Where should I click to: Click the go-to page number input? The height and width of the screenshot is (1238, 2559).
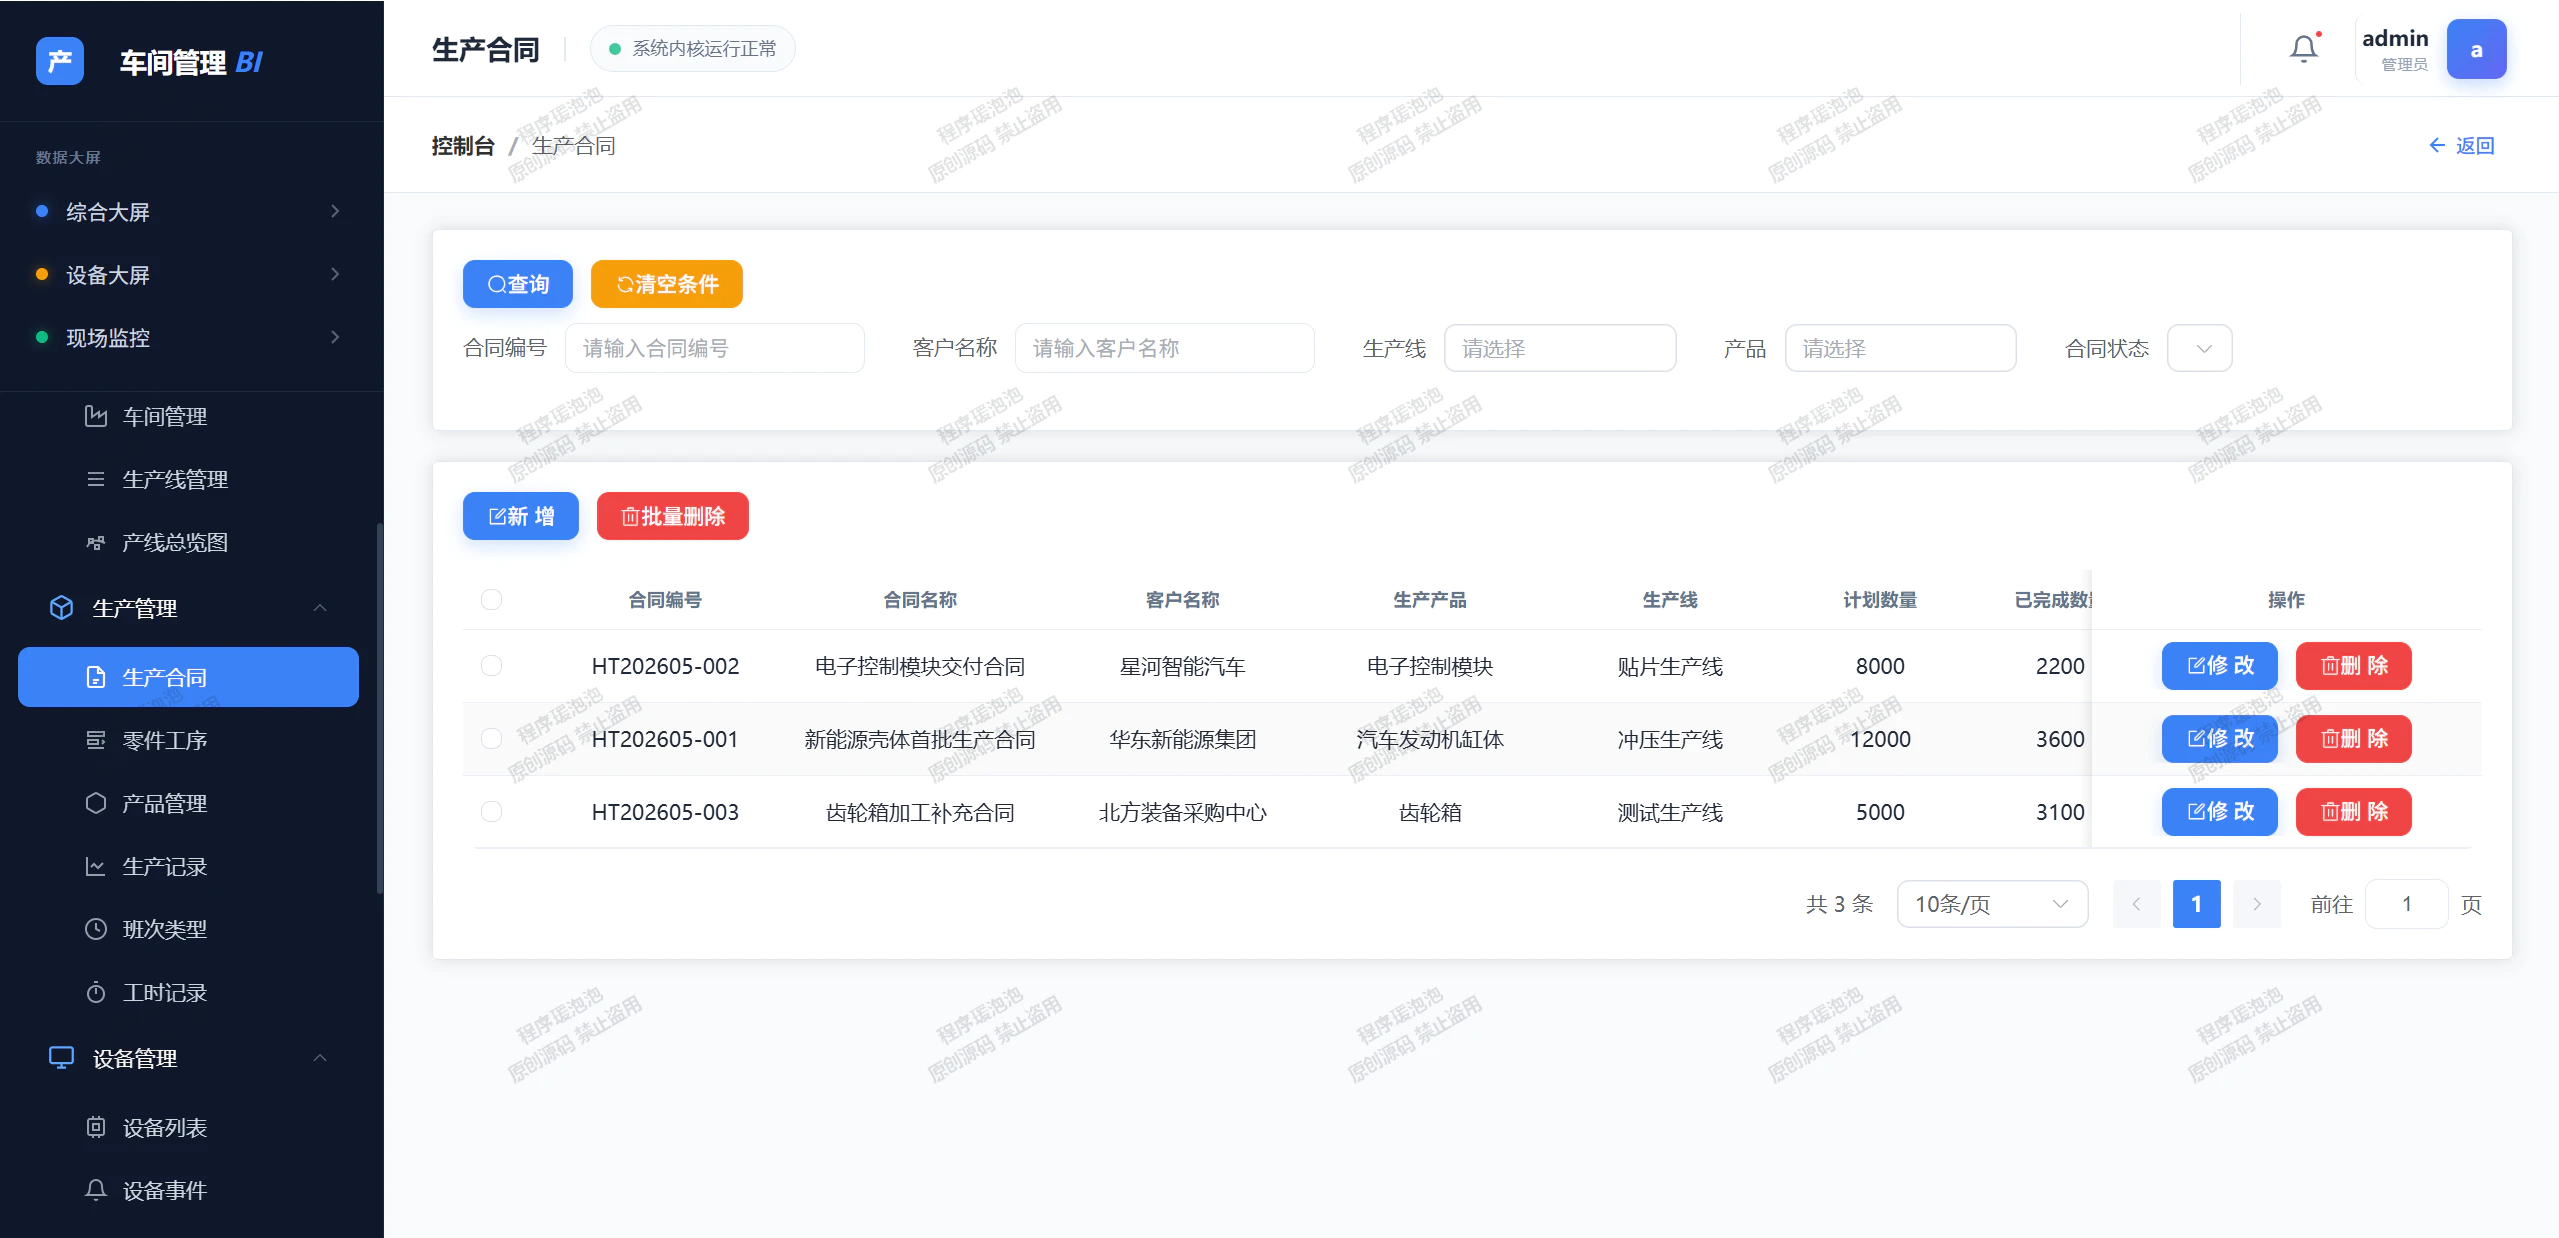[2407, 904]
